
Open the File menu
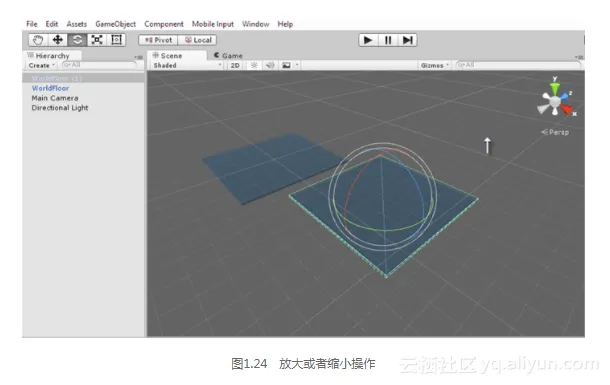click(x=32, y=24)
